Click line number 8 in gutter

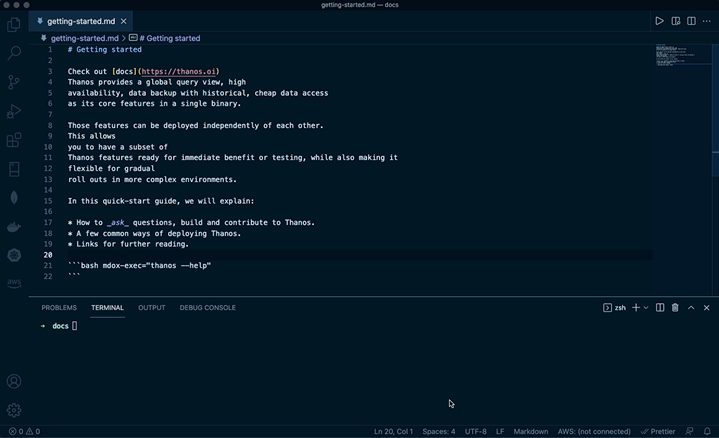click(x=50, y=125)
